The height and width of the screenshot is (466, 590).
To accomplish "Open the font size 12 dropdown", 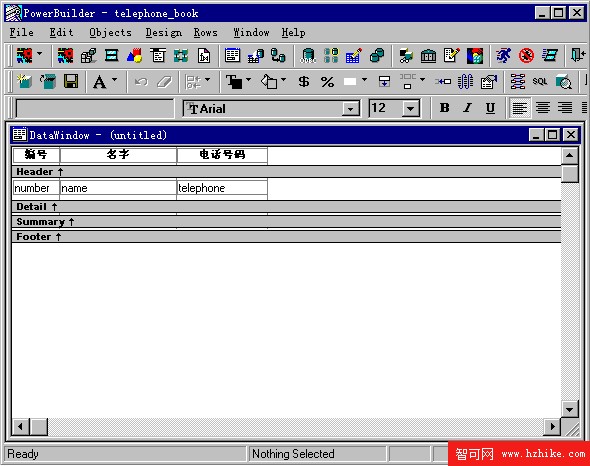I will (411, 109).
